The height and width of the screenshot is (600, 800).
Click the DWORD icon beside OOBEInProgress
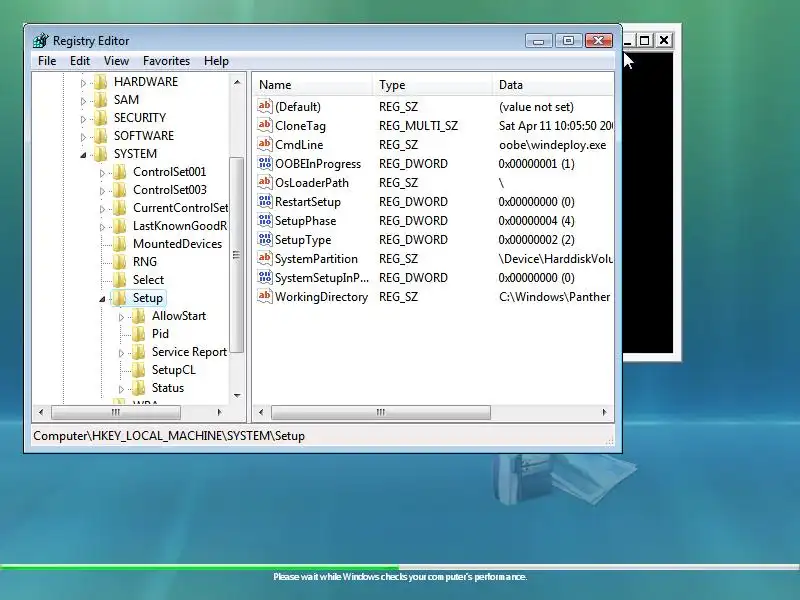[264, 163]
